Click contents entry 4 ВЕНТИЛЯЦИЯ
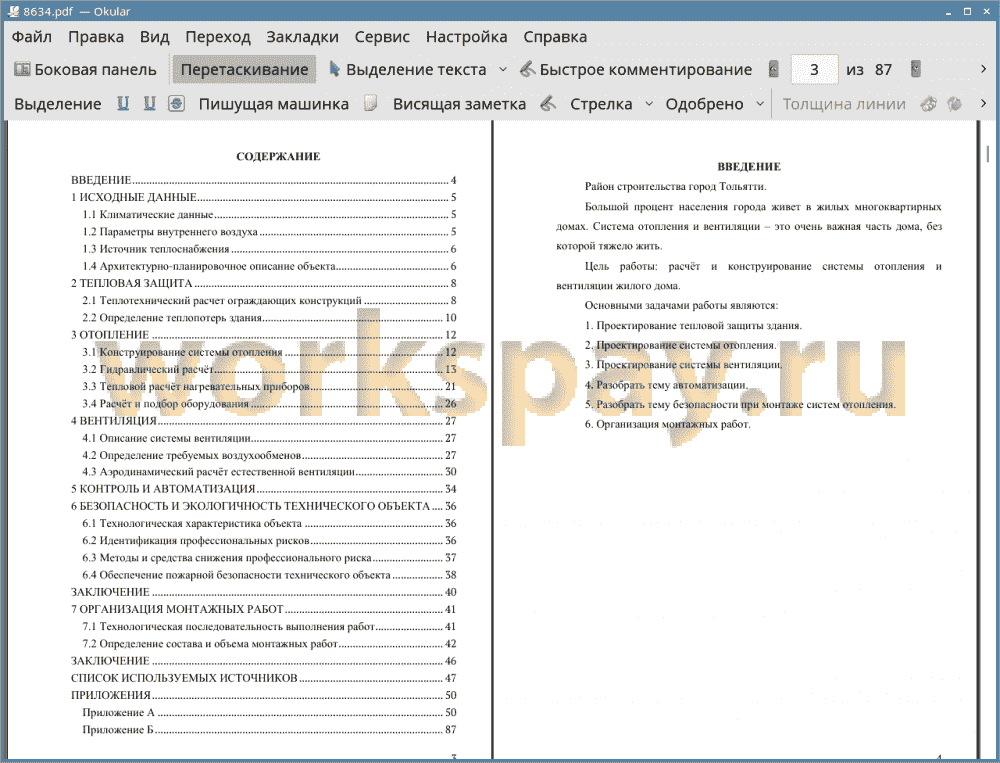The width and height of the screenshot is (1000, 763). [263, 421]
